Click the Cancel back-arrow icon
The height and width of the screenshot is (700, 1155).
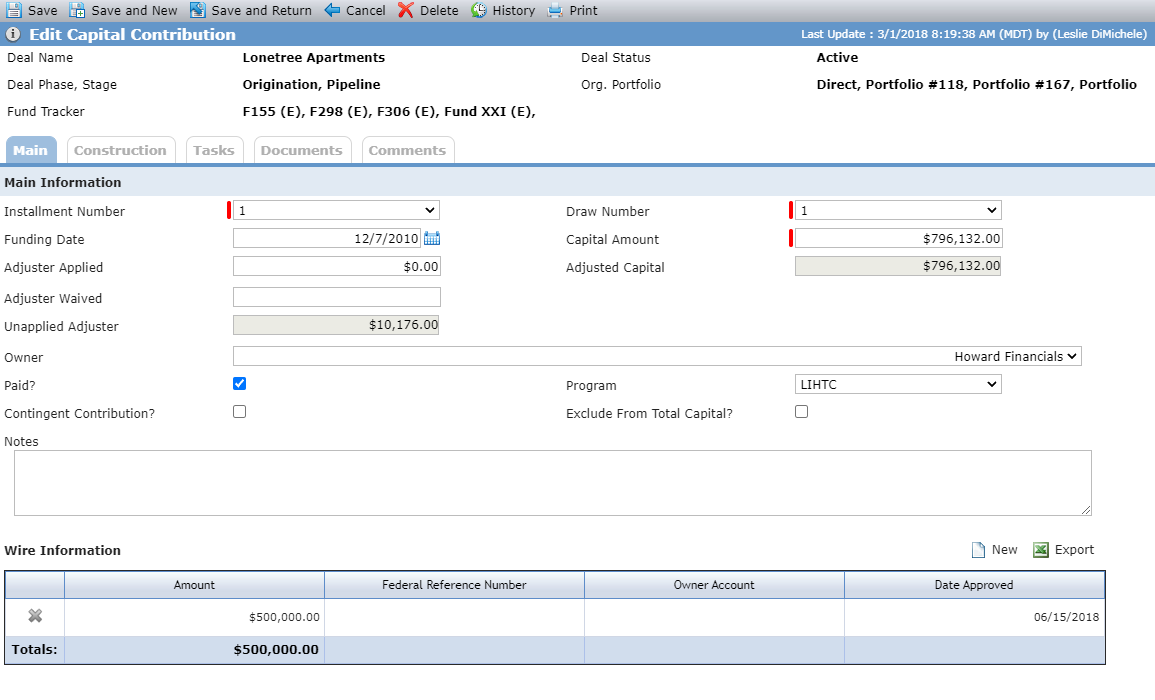pyautogui.click(x=332, y=10)
